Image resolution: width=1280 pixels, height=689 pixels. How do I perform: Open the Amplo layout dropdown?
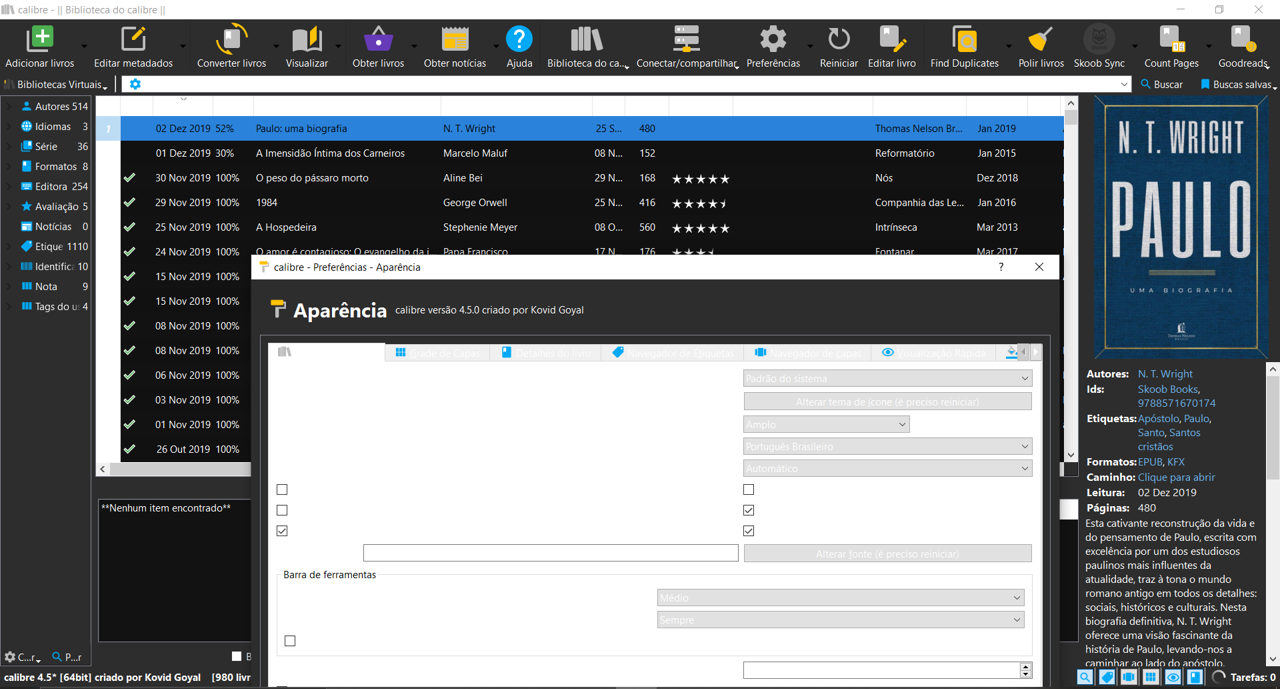827,425
